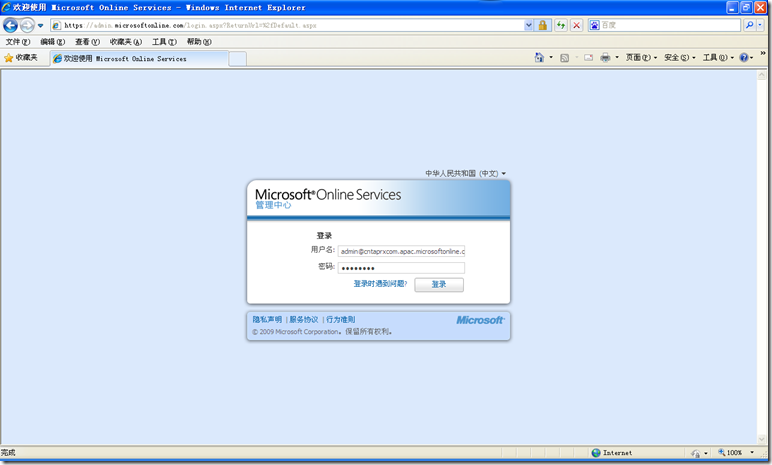Viewport: 772px width, 465px height.
Task: View the security lock icon report
Action: coord(543,25)
